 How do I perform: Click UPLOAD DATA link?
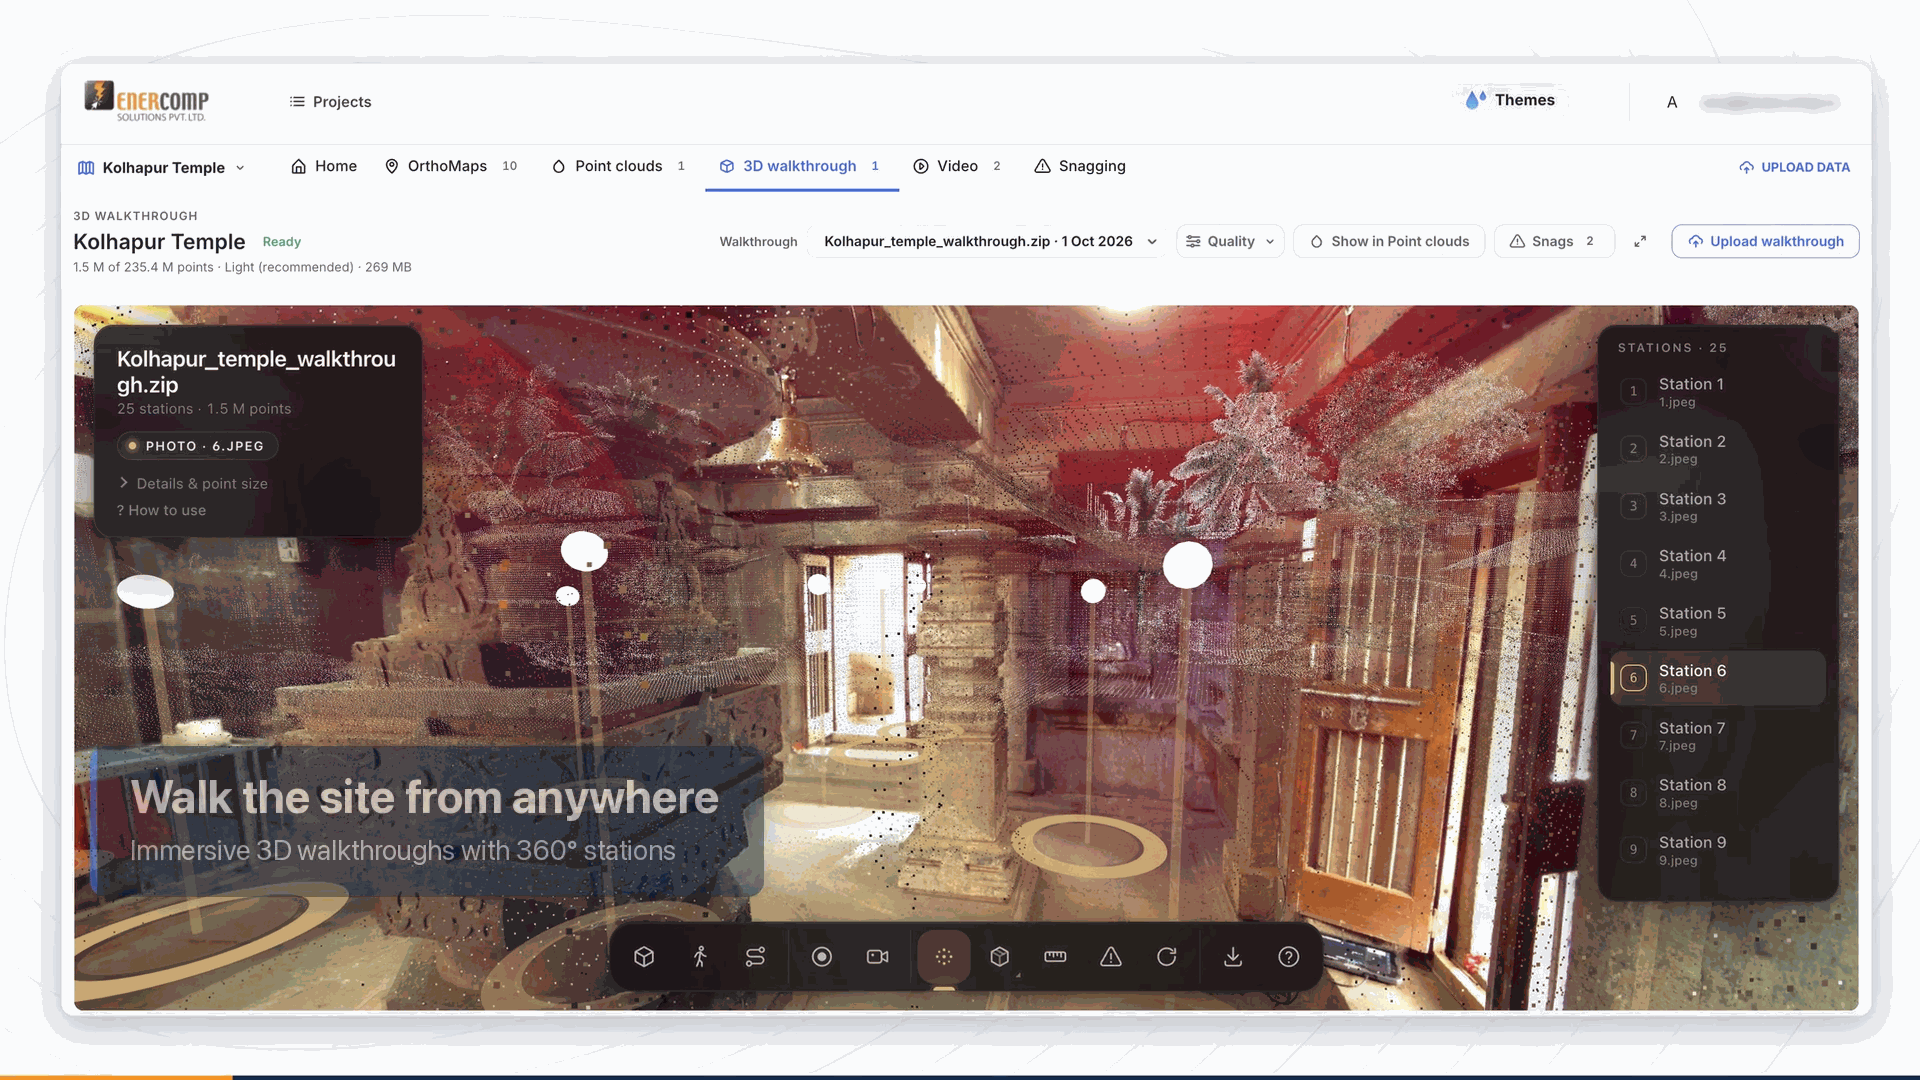click(x=1794, y=167)
